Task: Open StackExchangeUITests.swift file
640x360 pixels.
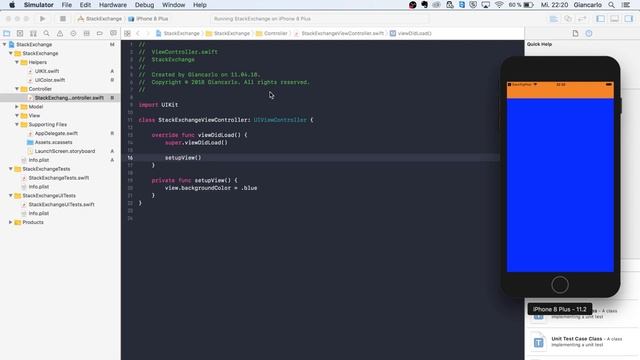Action: coord(61,204)
